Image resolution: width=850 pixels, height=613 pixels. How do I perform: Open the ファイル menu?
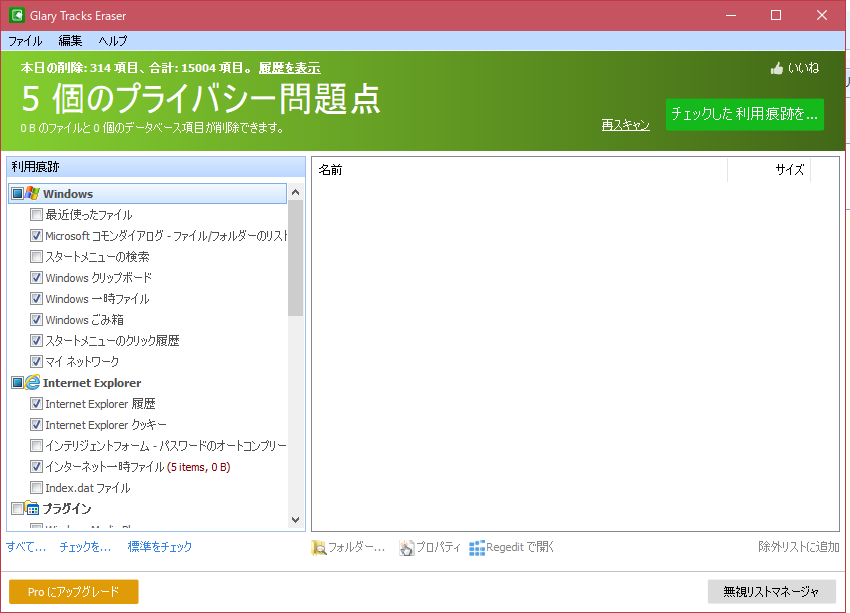pyautogui.click(x=25, y=41)
